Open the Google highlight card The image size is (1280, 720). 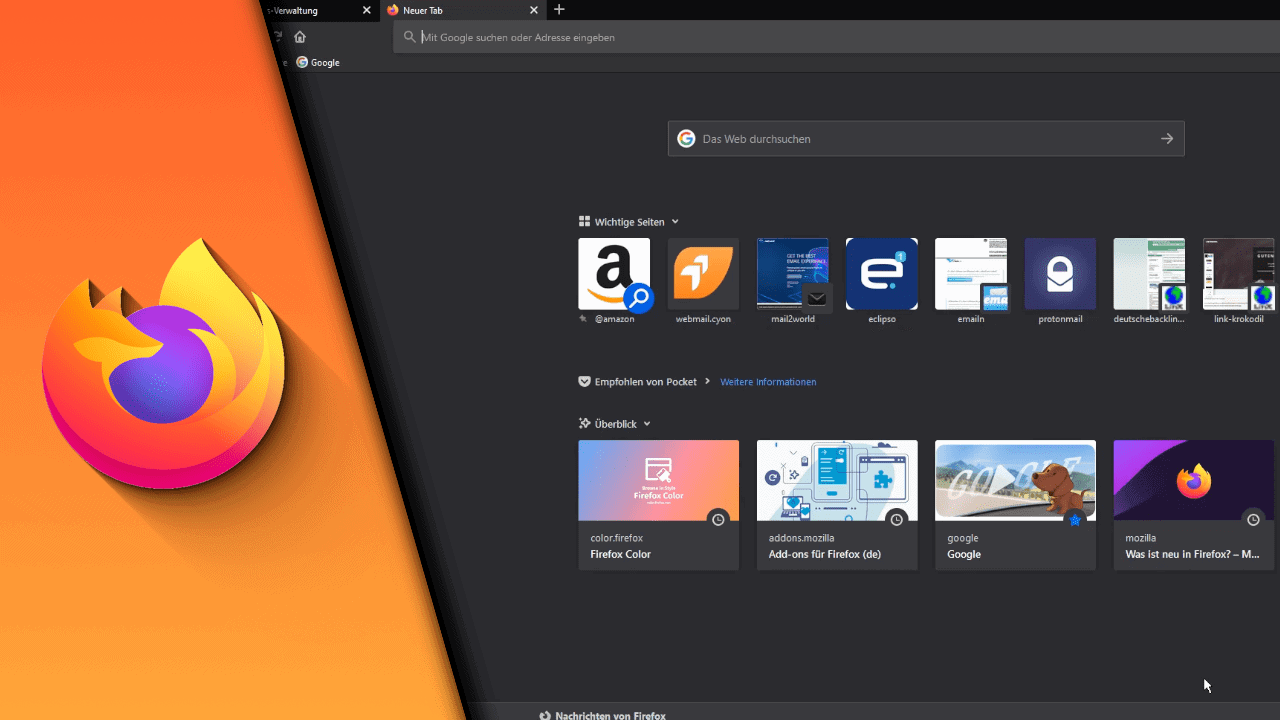coord(1015,505)
